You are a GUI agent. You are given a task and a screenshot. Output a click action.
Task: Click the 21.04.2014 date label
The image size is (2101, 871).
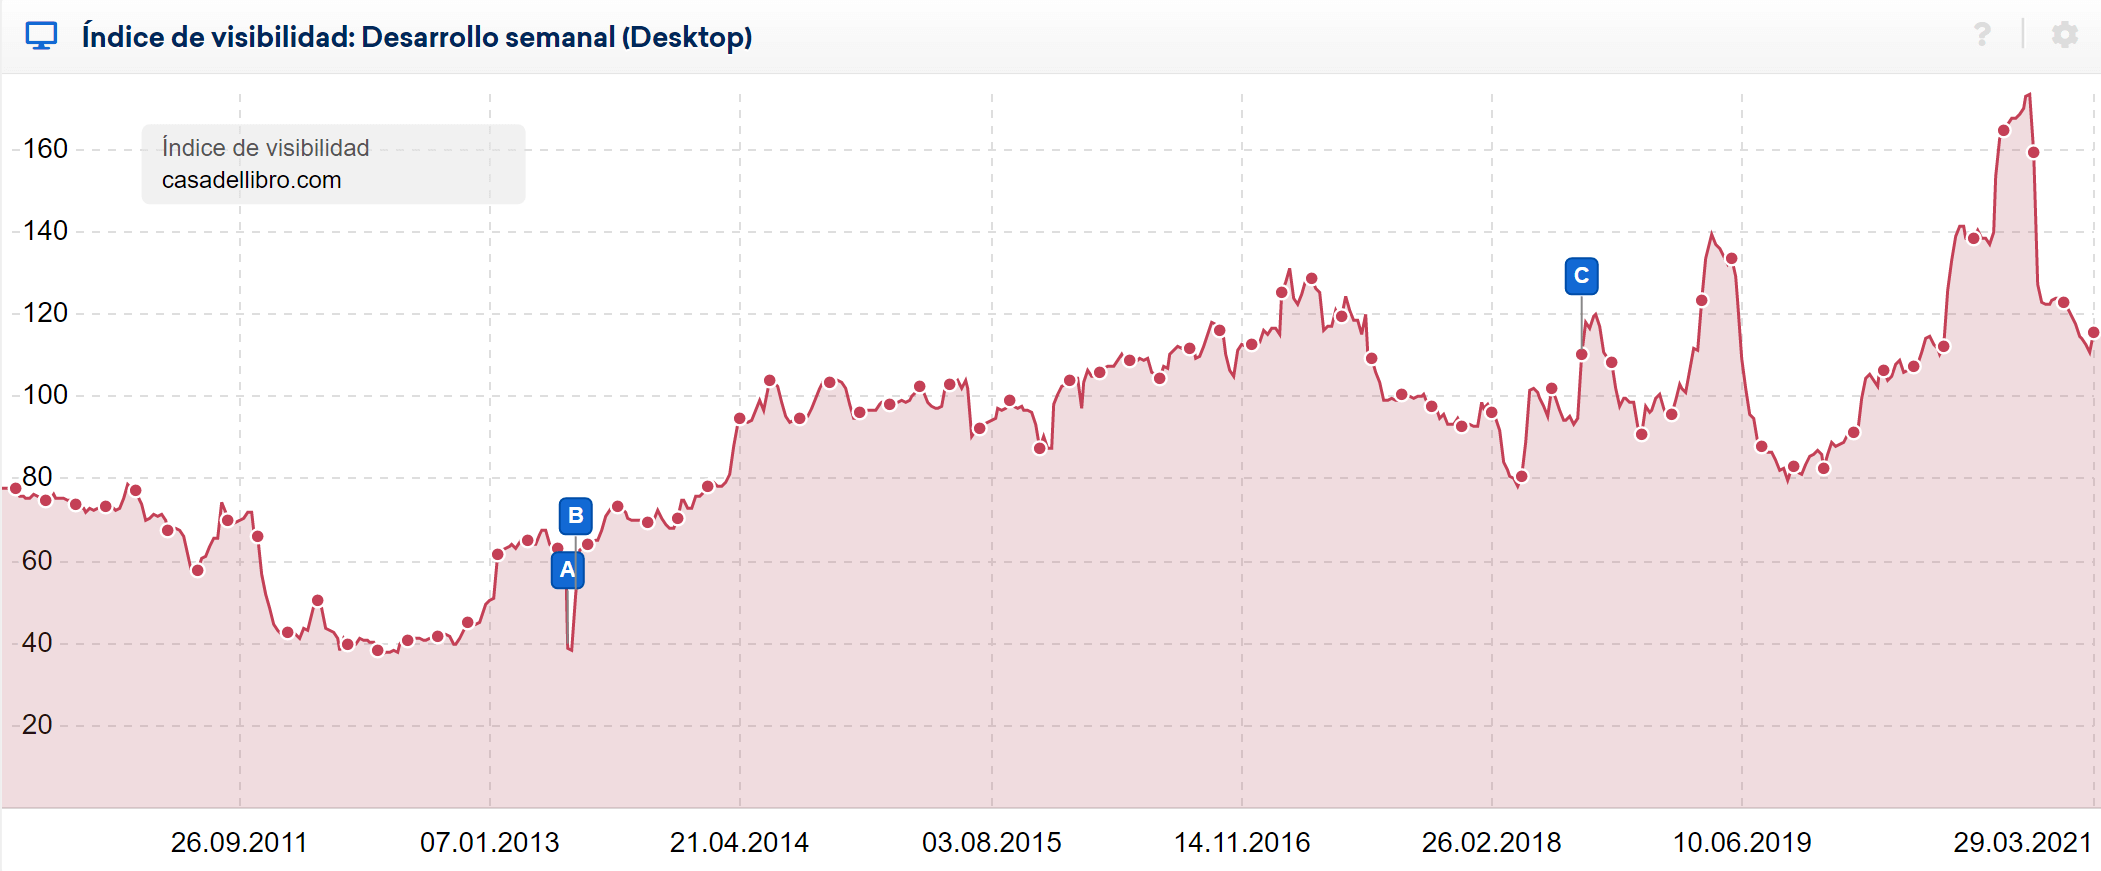[x=739, y=842]
